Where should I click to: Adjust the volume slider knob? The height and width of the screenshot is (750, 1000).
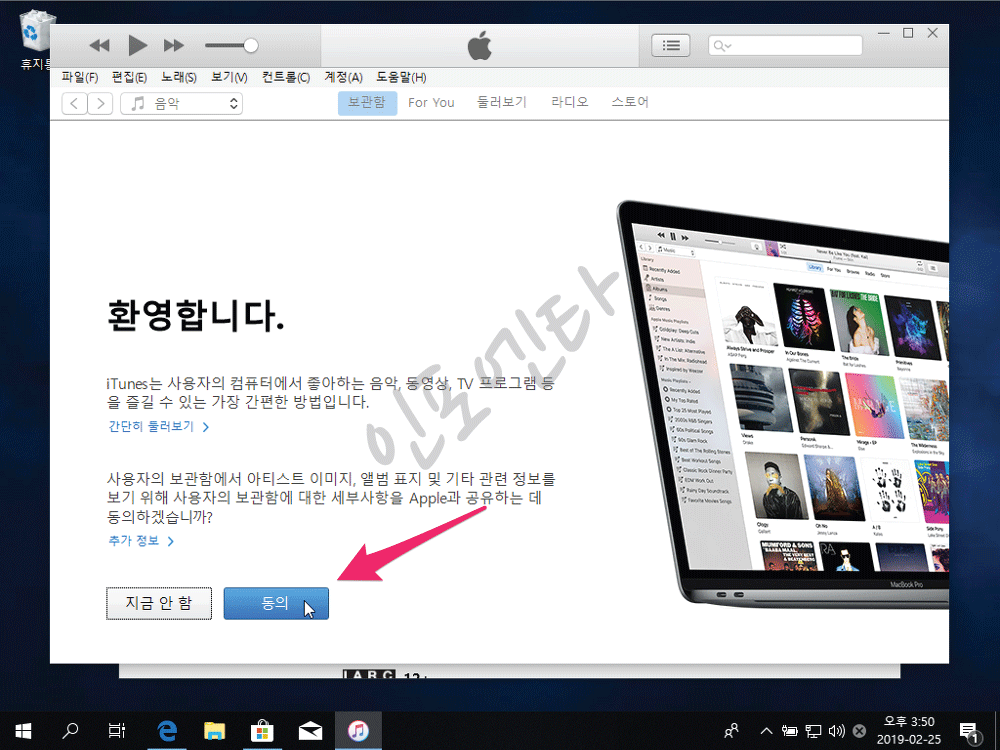(x=251, y=45)
